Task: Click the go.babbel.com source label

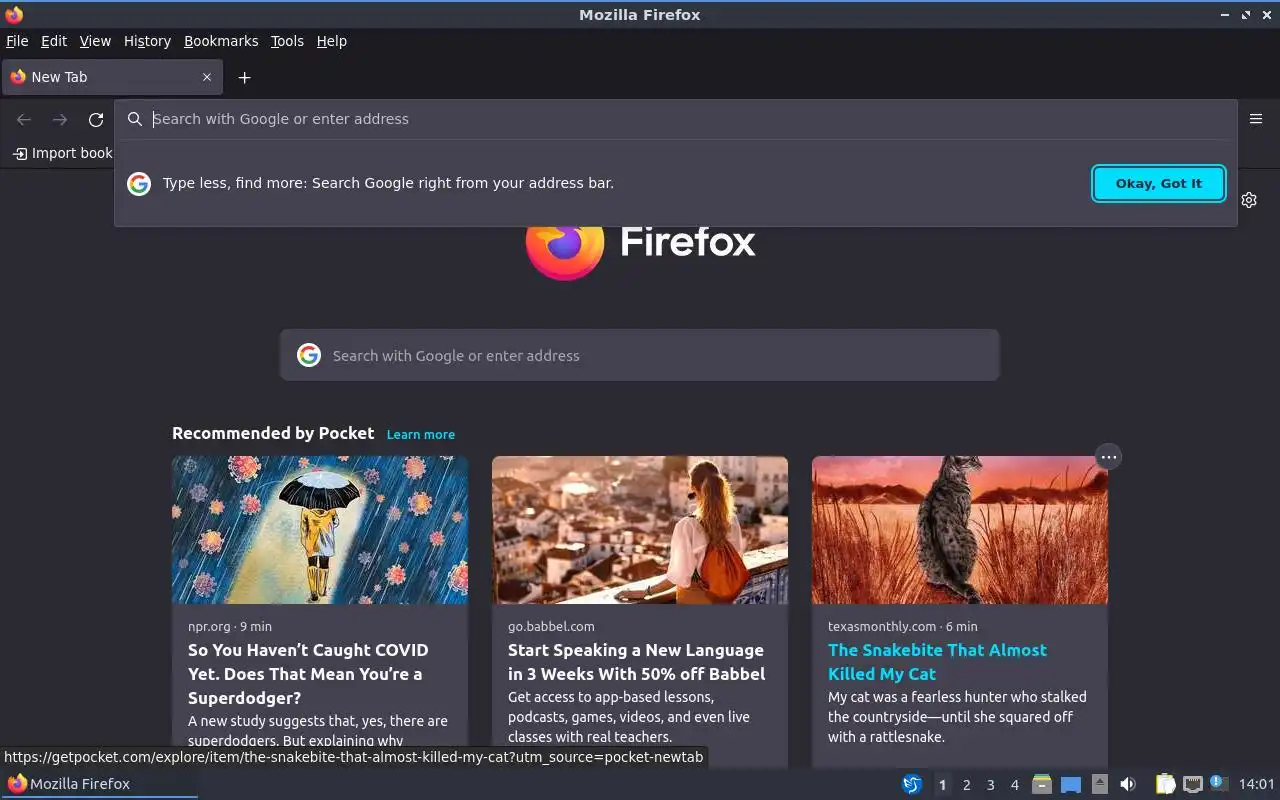Action: 551,626
